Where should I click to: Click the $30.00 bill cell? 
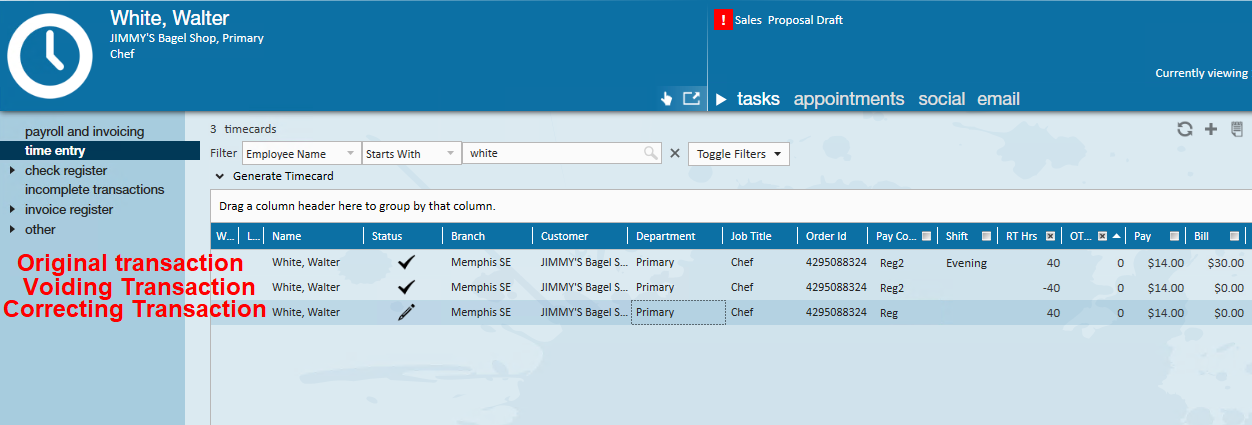(1225, 263)
